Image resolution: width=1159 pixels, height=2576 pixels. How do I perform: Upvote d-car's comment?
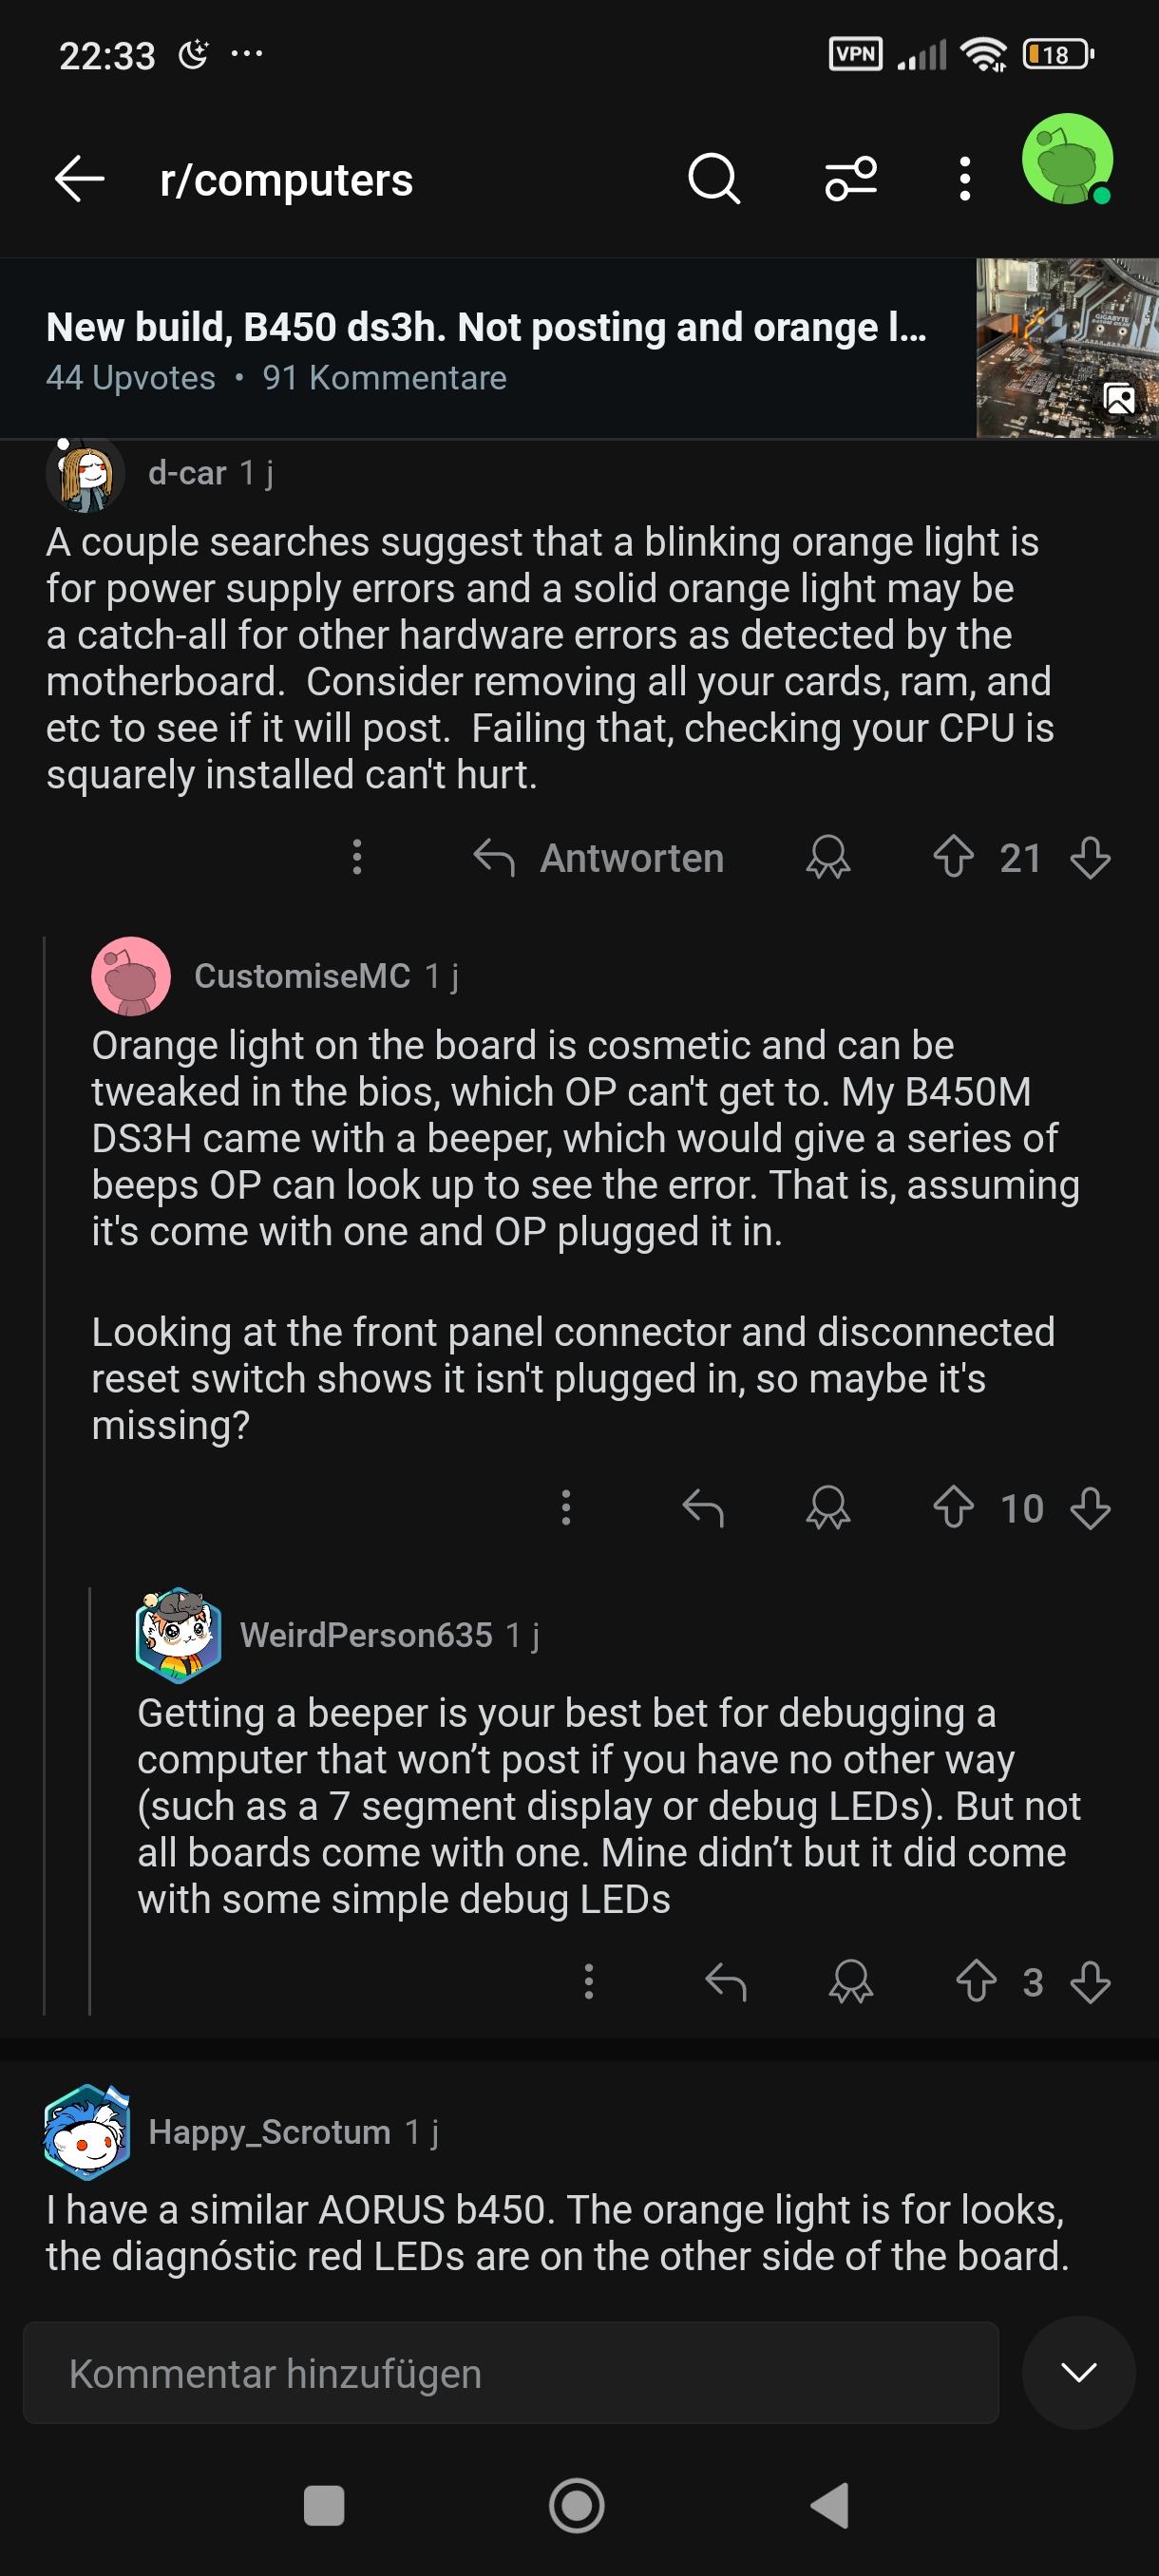[x=953, y=858]
